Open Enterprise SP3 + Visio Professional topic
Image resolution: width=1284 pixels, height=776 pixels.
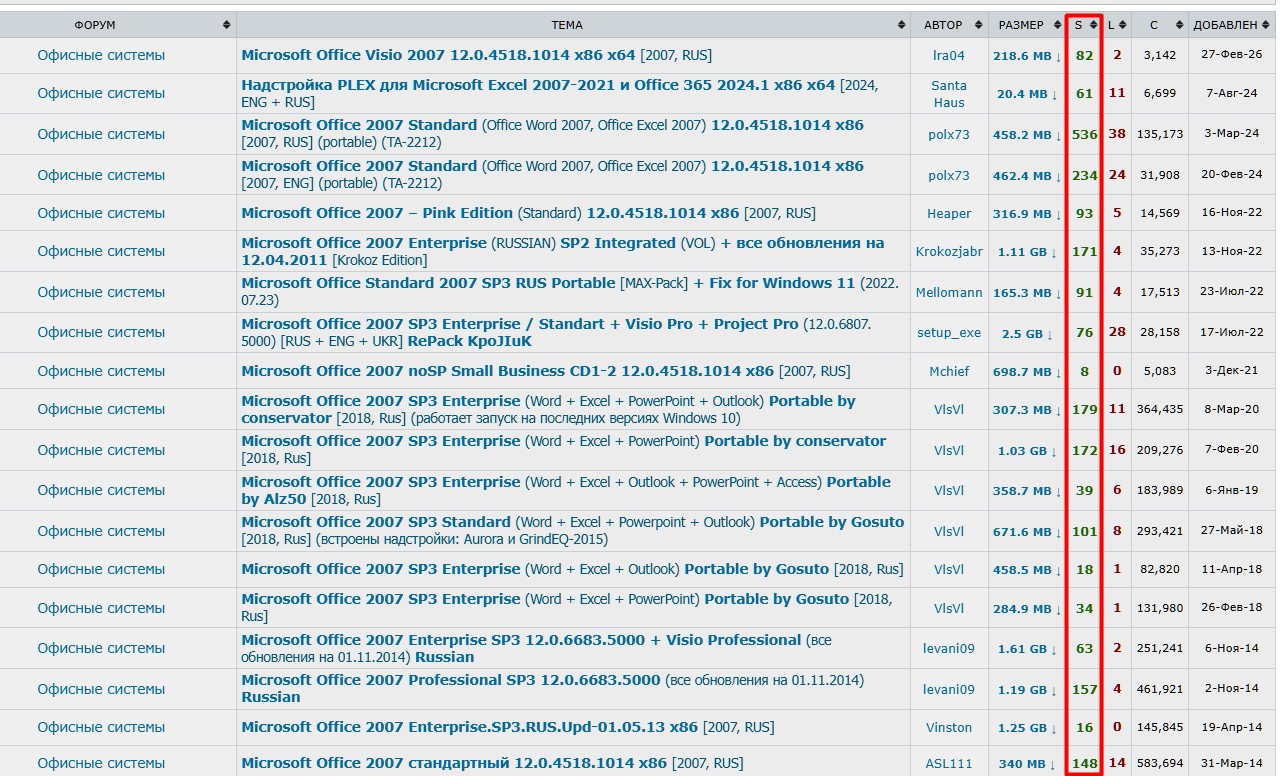click(x=537, y=648)
